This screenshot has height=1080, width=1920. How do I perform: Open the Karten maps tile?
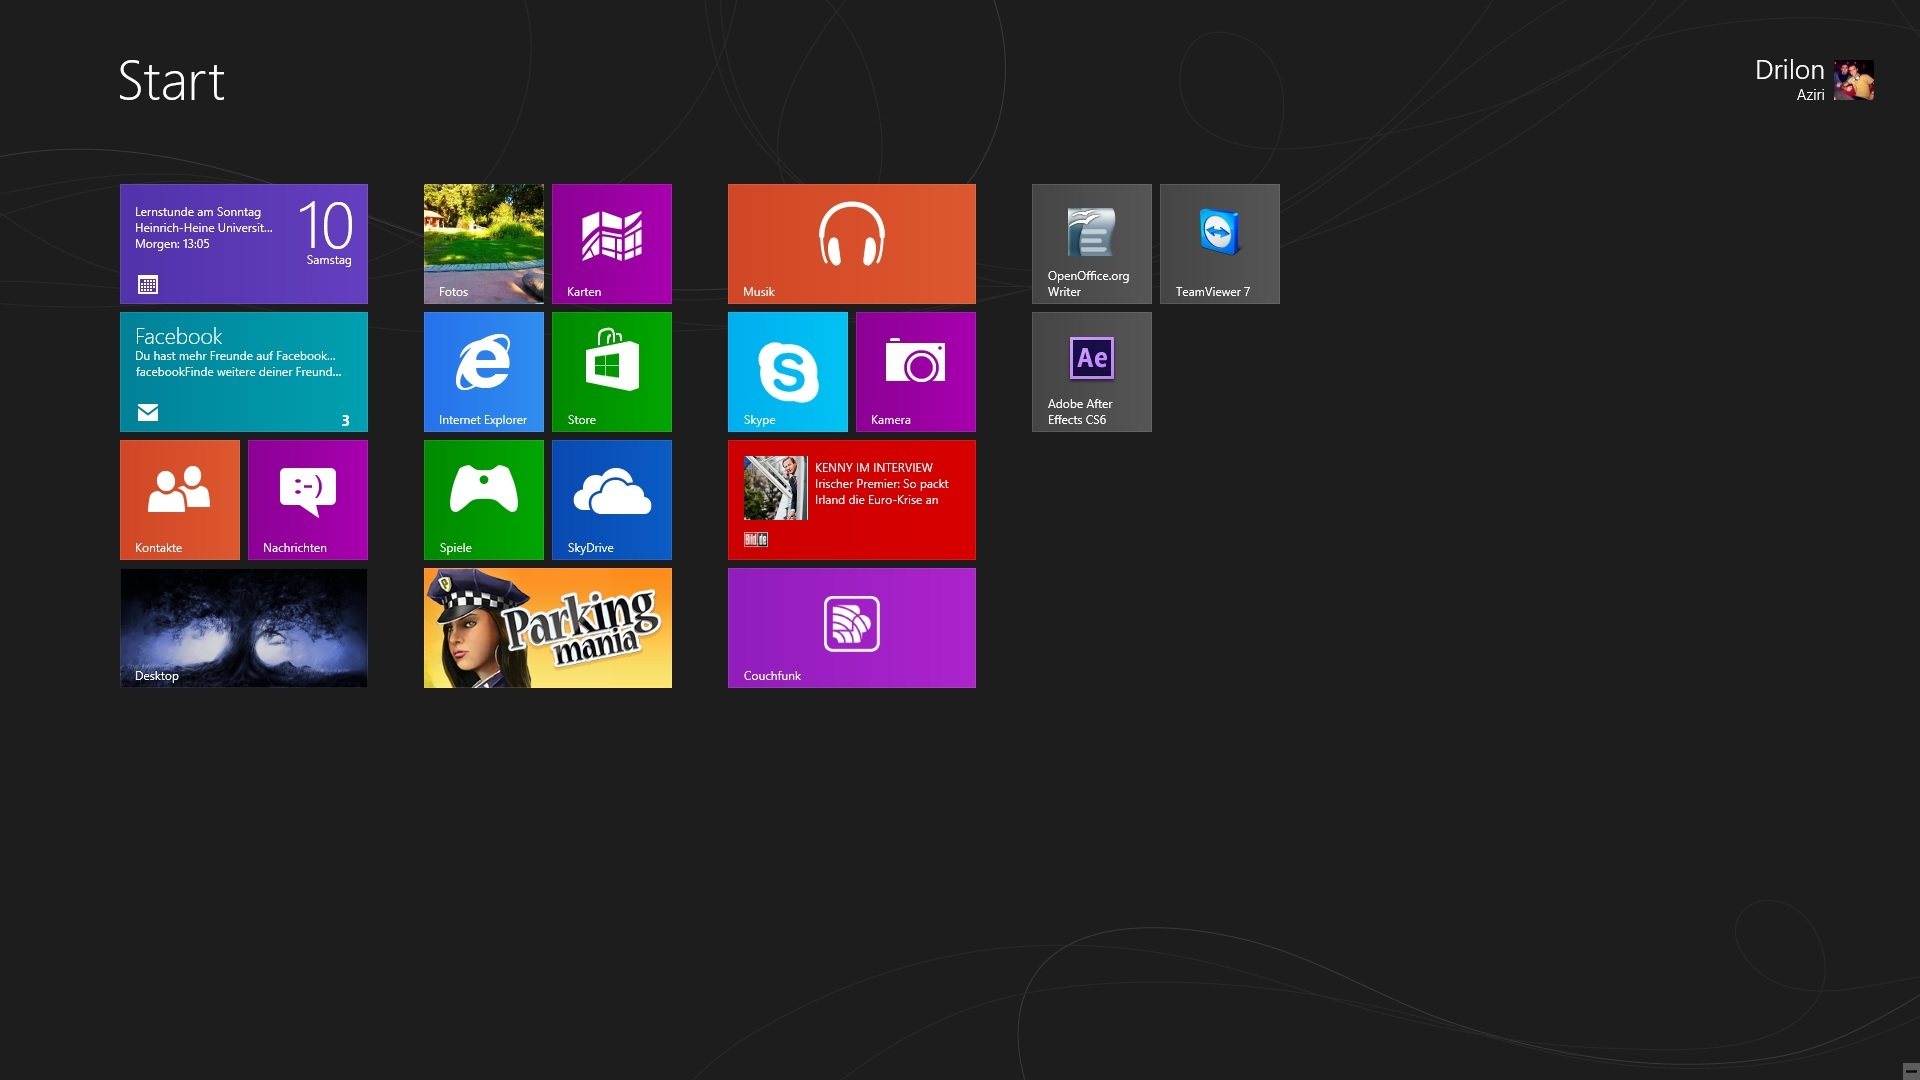611,243
